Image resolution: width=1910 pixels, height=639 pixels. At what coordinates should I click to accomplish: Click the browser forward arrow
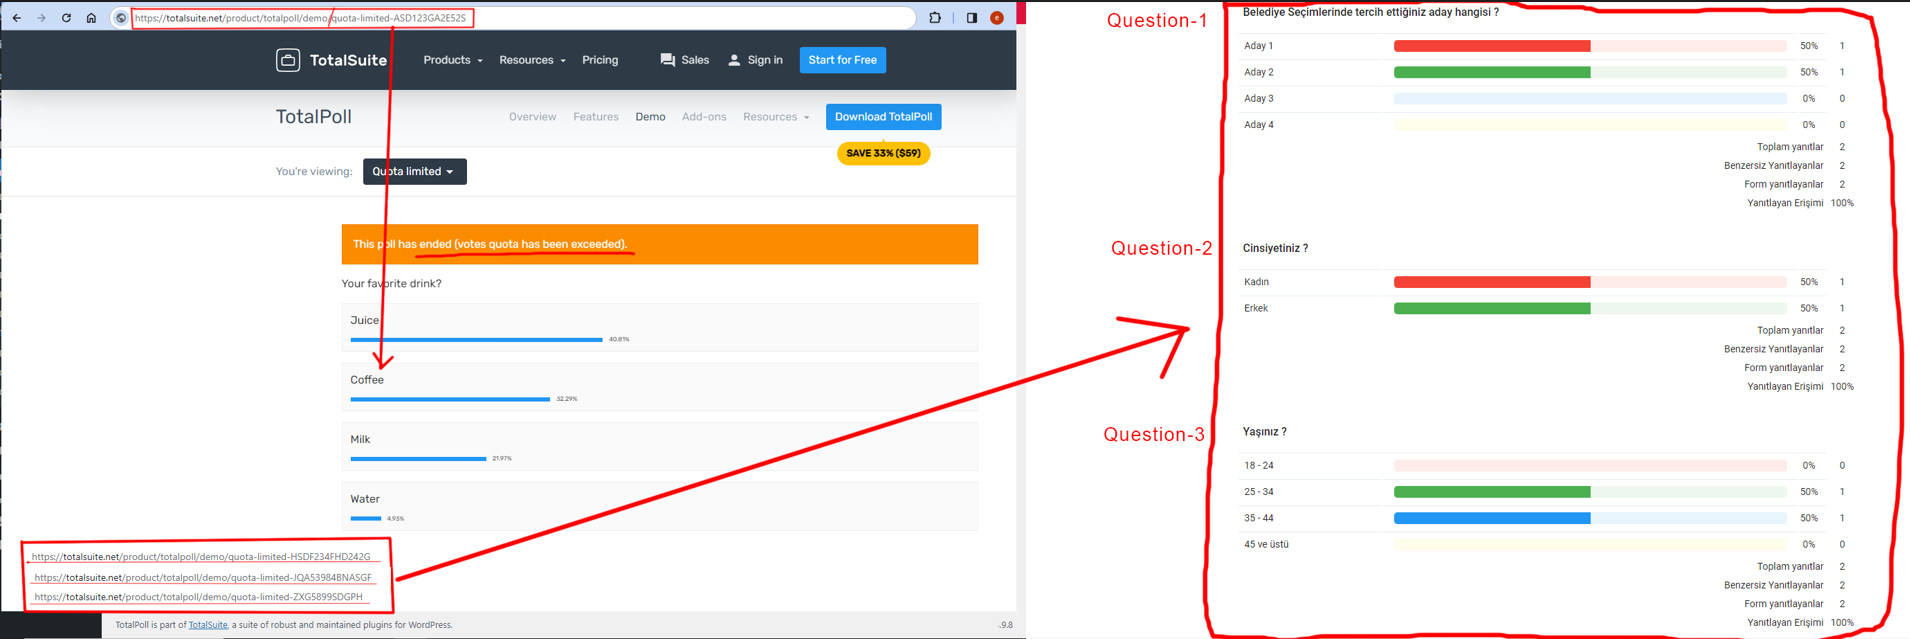41,18
